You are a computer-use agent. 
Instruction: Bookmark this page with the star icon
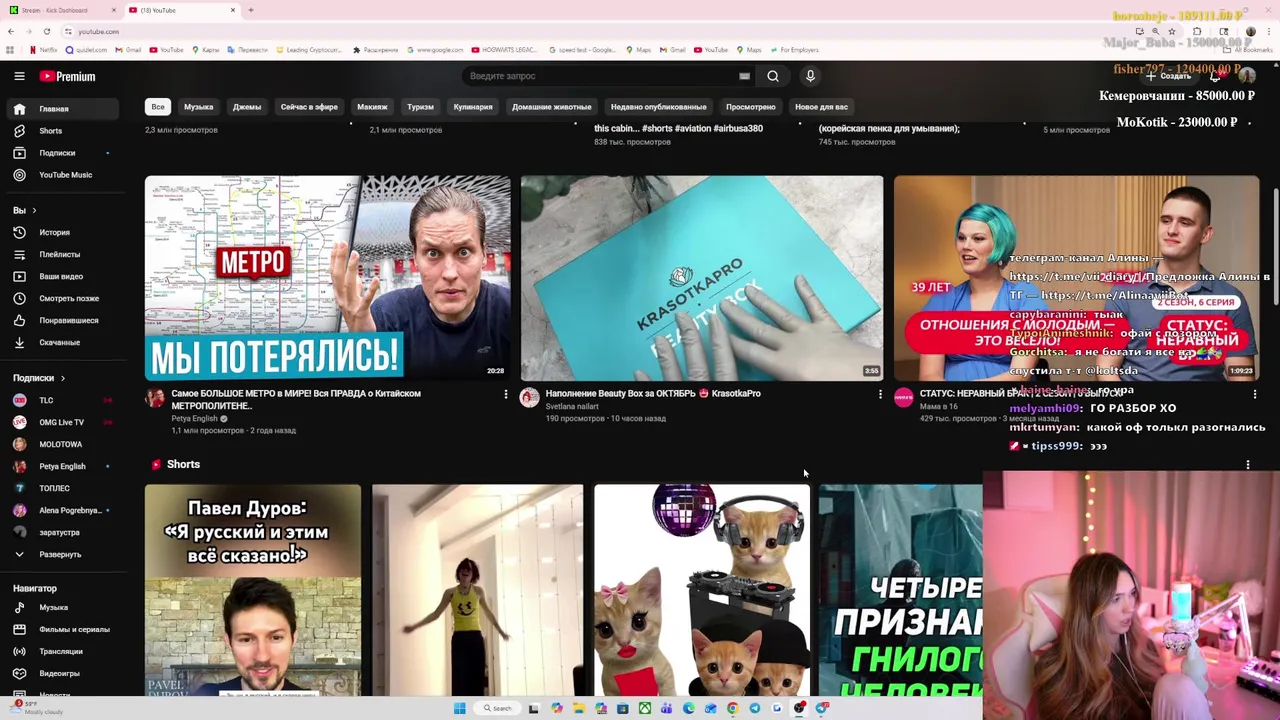1171,31
